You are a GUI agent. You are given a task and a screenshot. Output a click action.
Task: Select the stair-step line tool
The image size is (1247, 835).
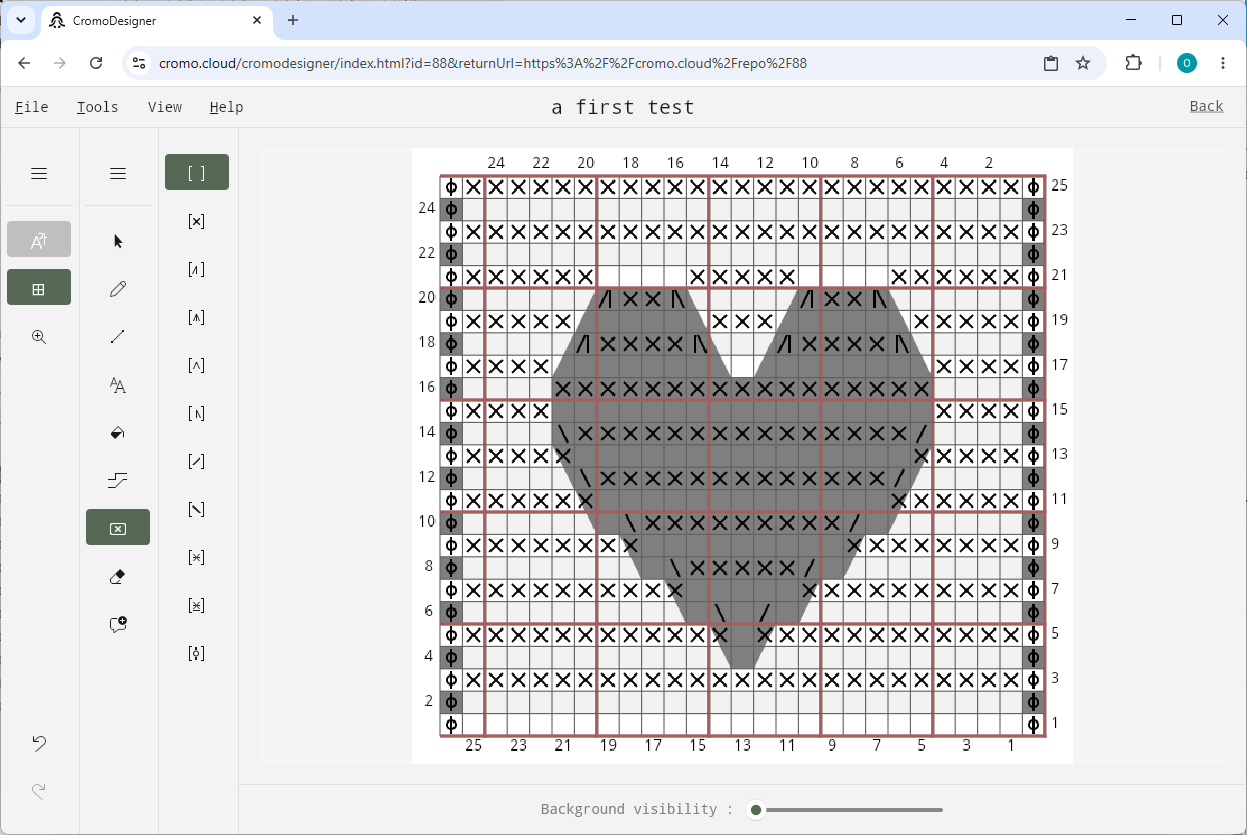[118, 481]
